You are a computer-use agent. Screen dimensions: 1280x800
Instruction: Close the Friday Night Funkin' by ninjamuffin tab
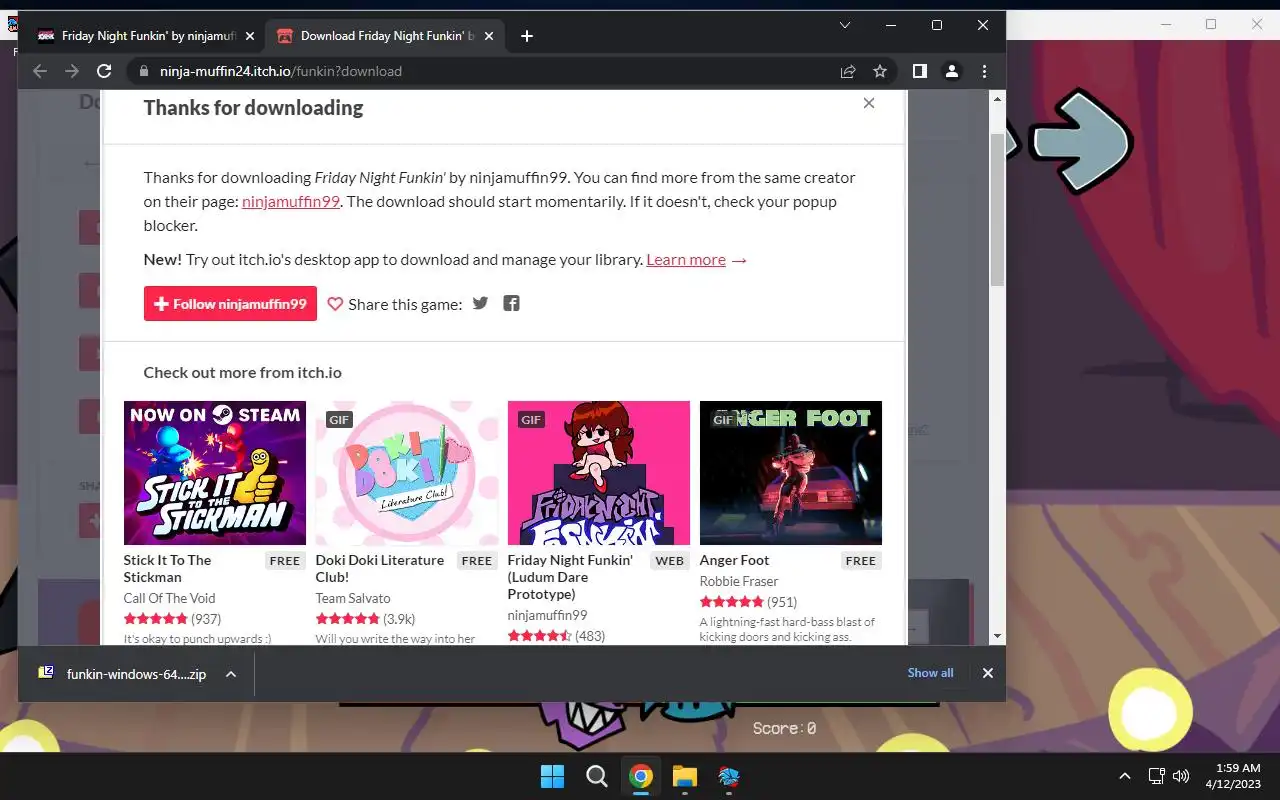click(250, 36)
